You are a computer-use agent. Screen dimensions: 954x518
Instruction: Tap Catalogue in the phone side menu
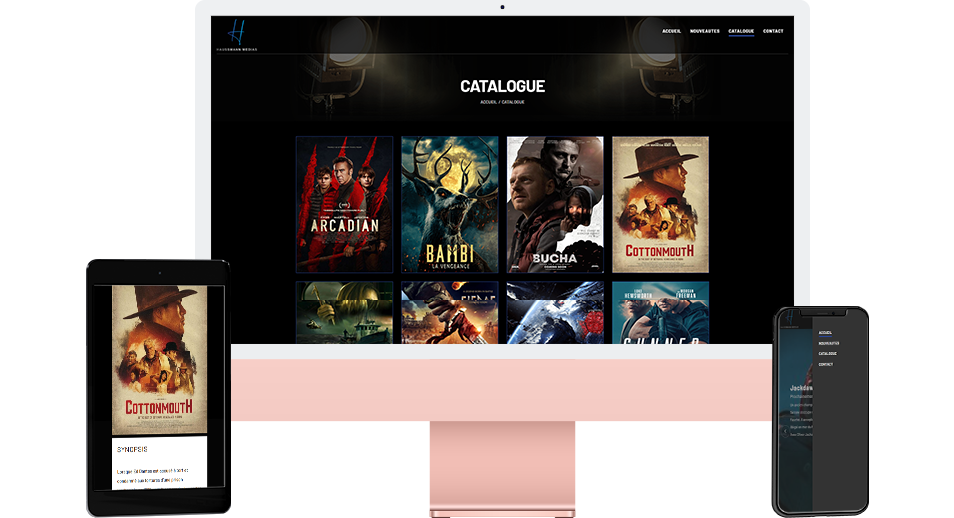tap(827, 354)
